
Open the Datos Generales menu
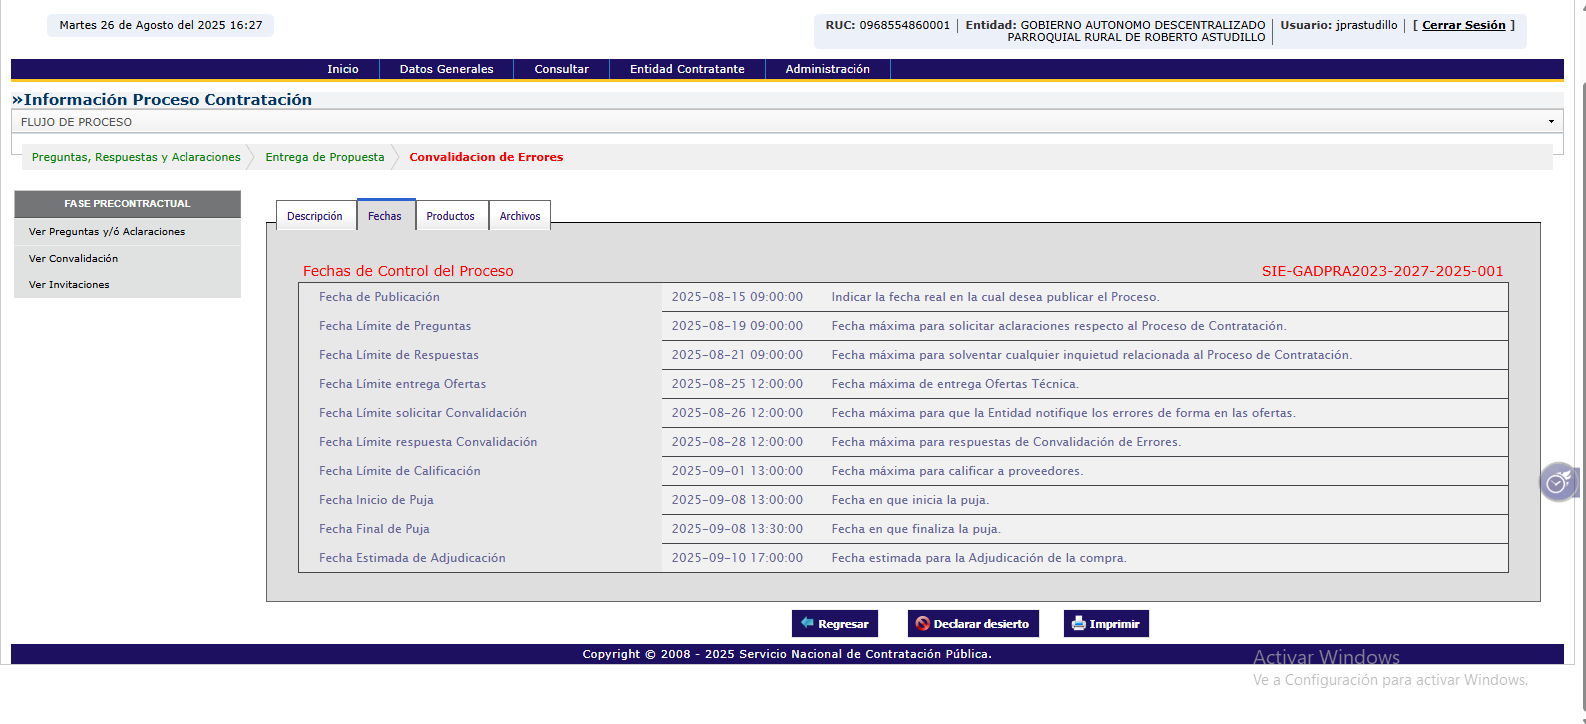pos(446,69)
